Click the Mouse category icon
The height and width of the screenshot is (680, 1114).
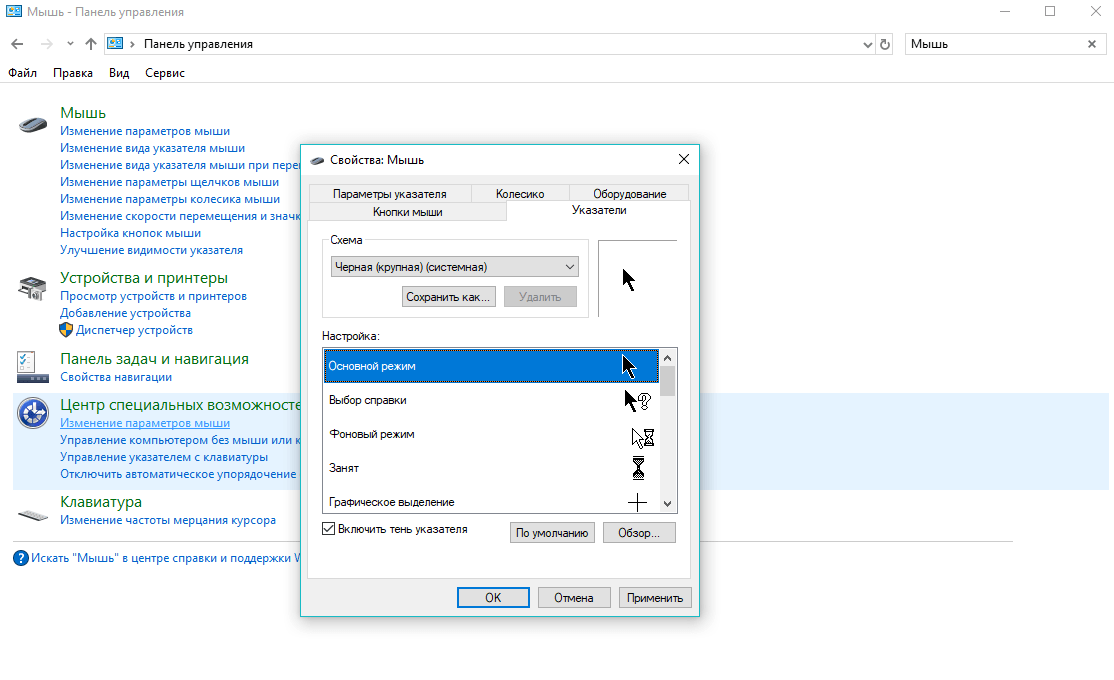coord(33,125)
